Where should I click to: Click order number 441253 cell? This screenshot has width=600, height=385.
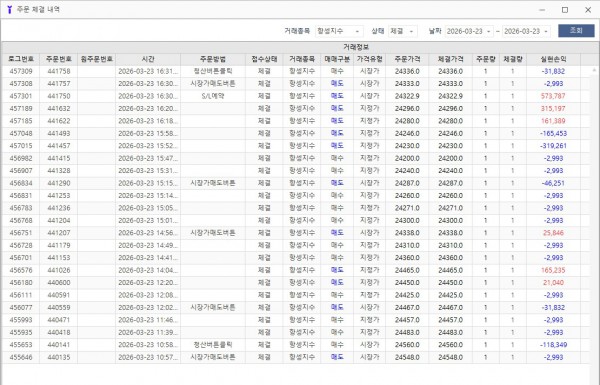pos(59,196)
